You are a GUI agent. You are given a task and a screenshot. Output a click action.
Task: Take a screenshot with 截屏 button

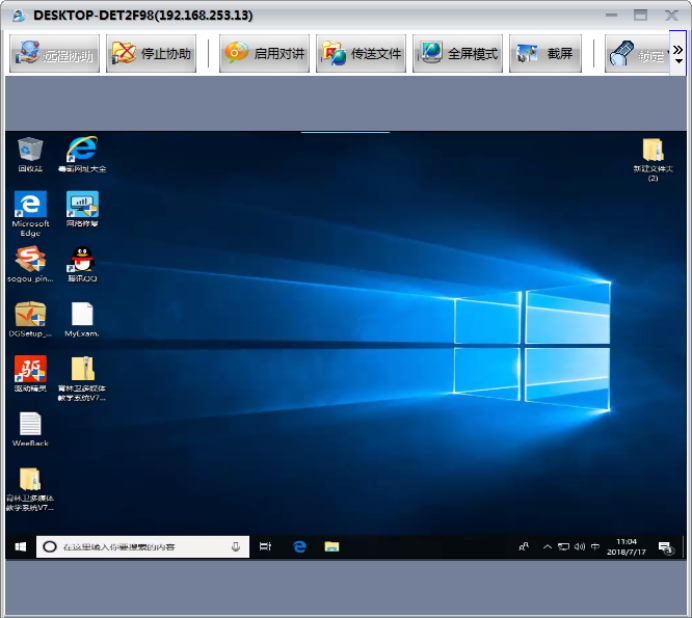click(x=545, y=53)
